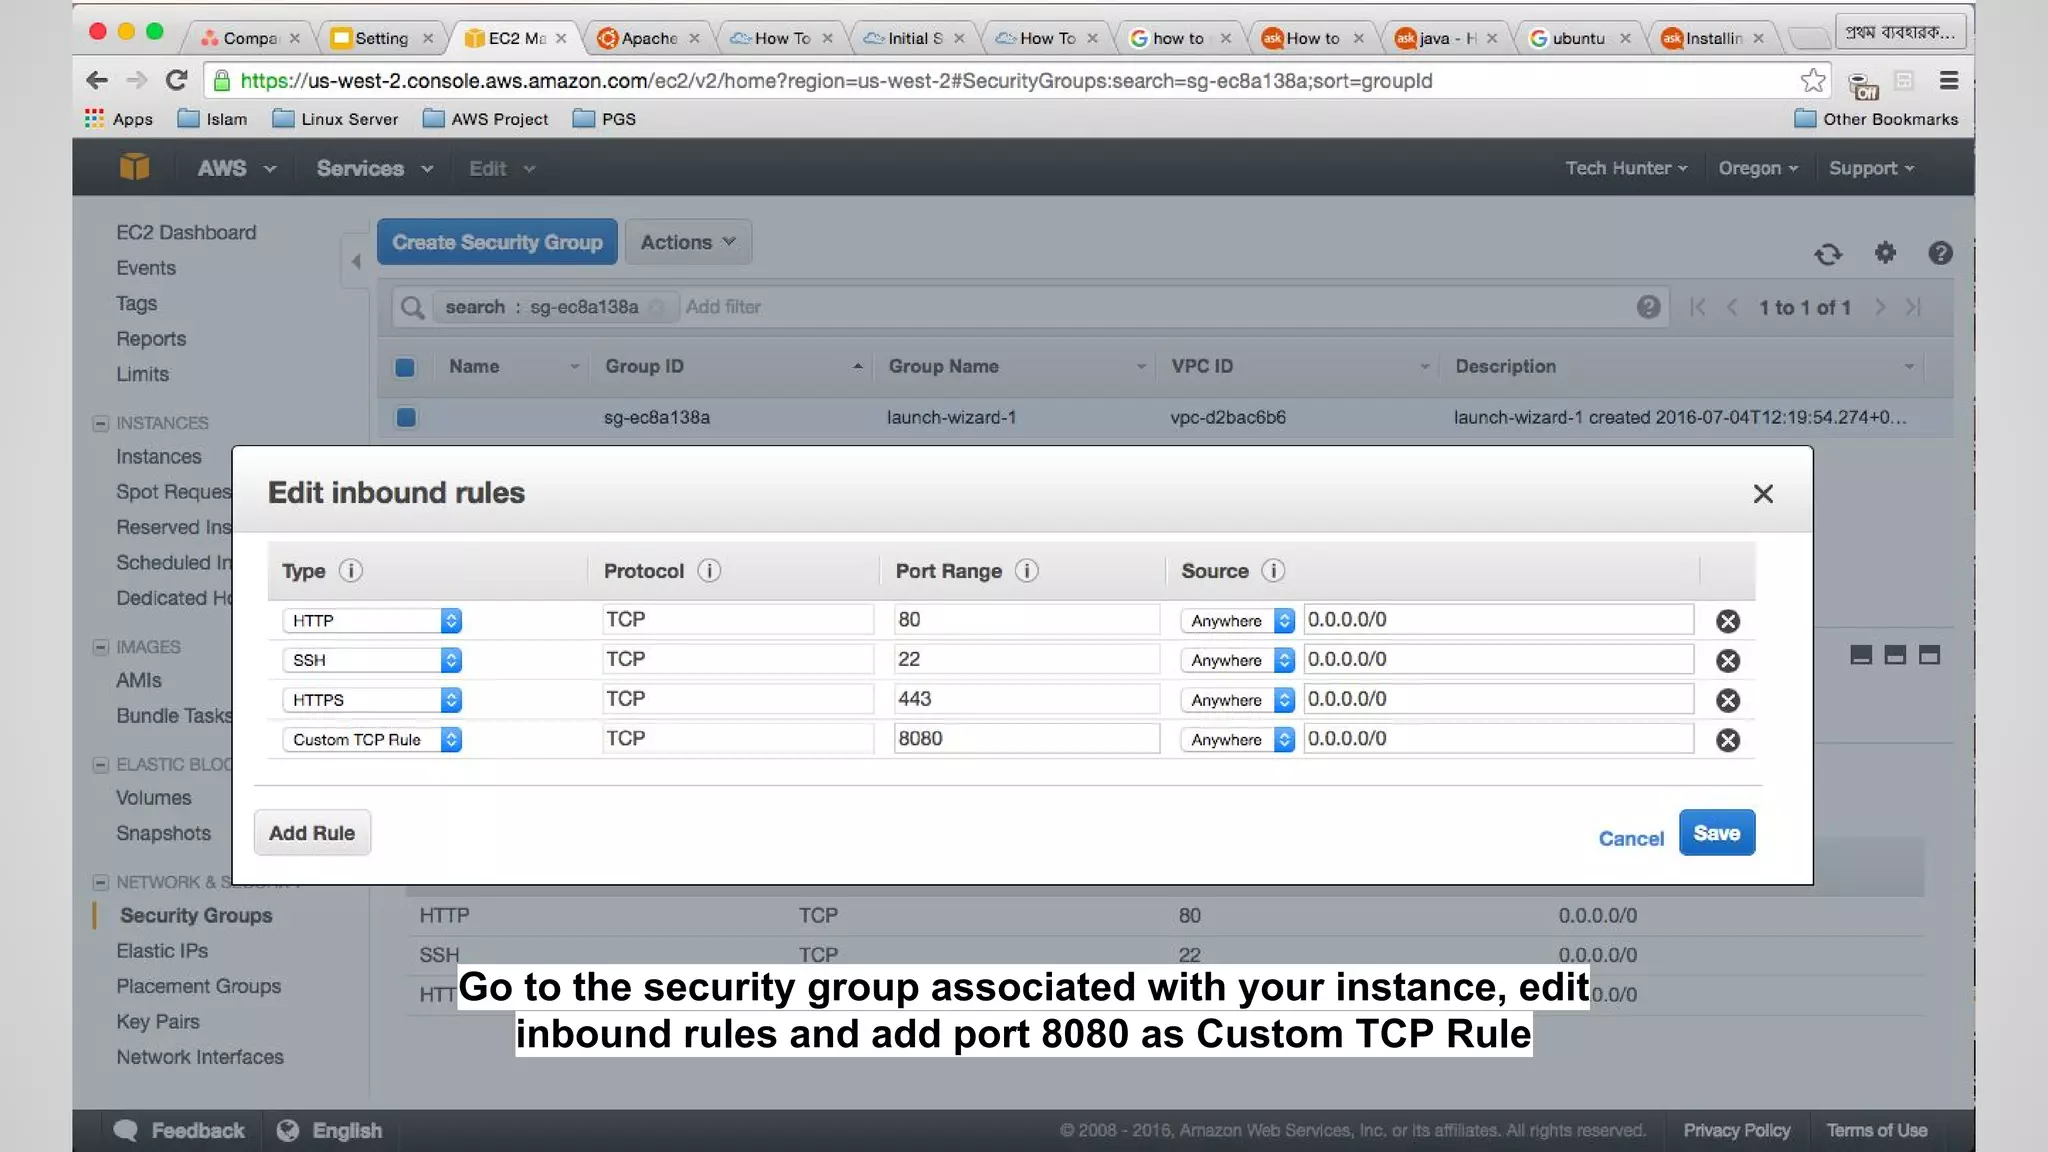Open the Chrome hamburger menu
Image resolution: width=2048 pixels, height=1152 pixels.
click(x=1948, y=80)
